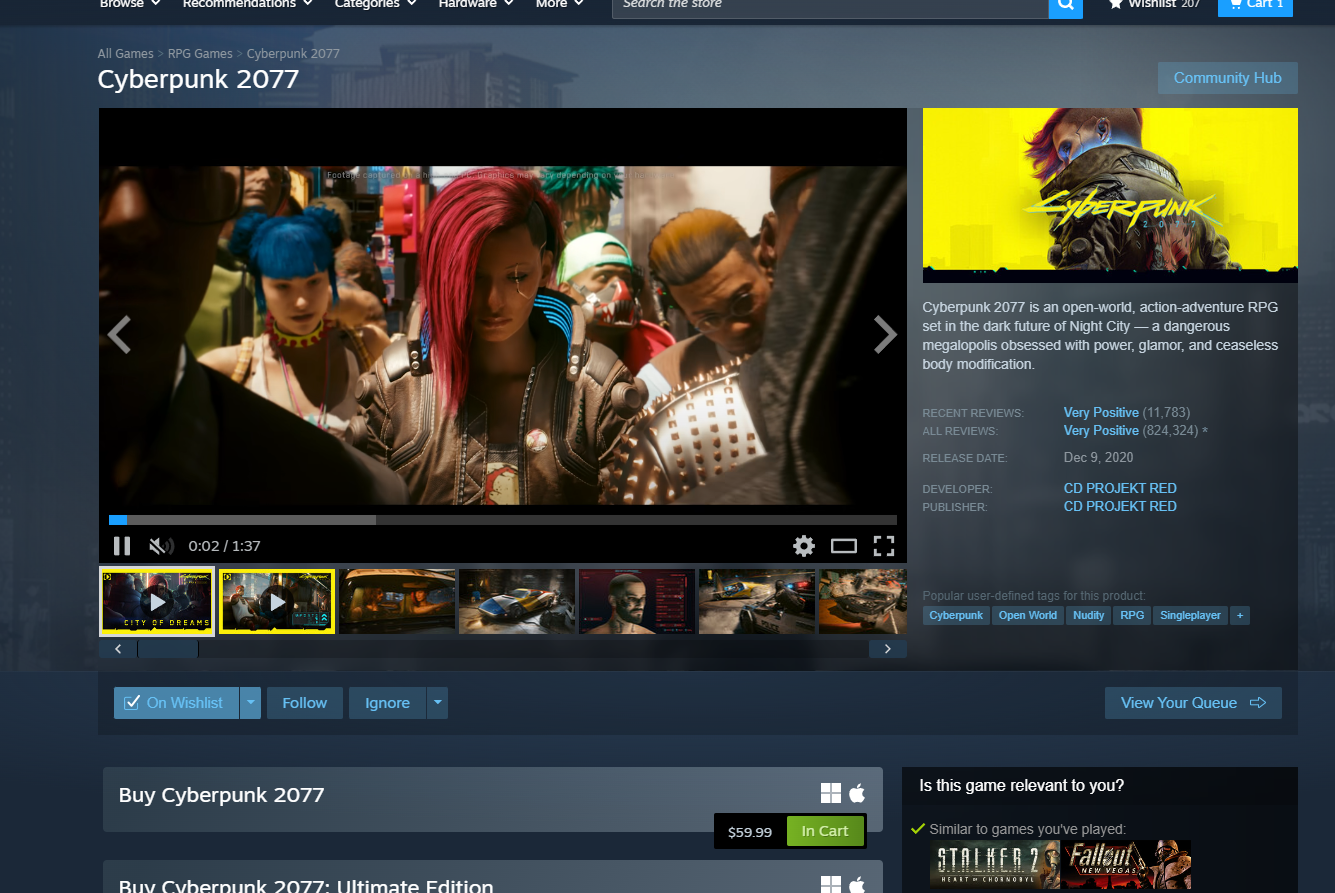Enter fullscreen video mode
The width and height of the screenshot is (1335, 893).
pyautogui.click(x=883, y=546)
